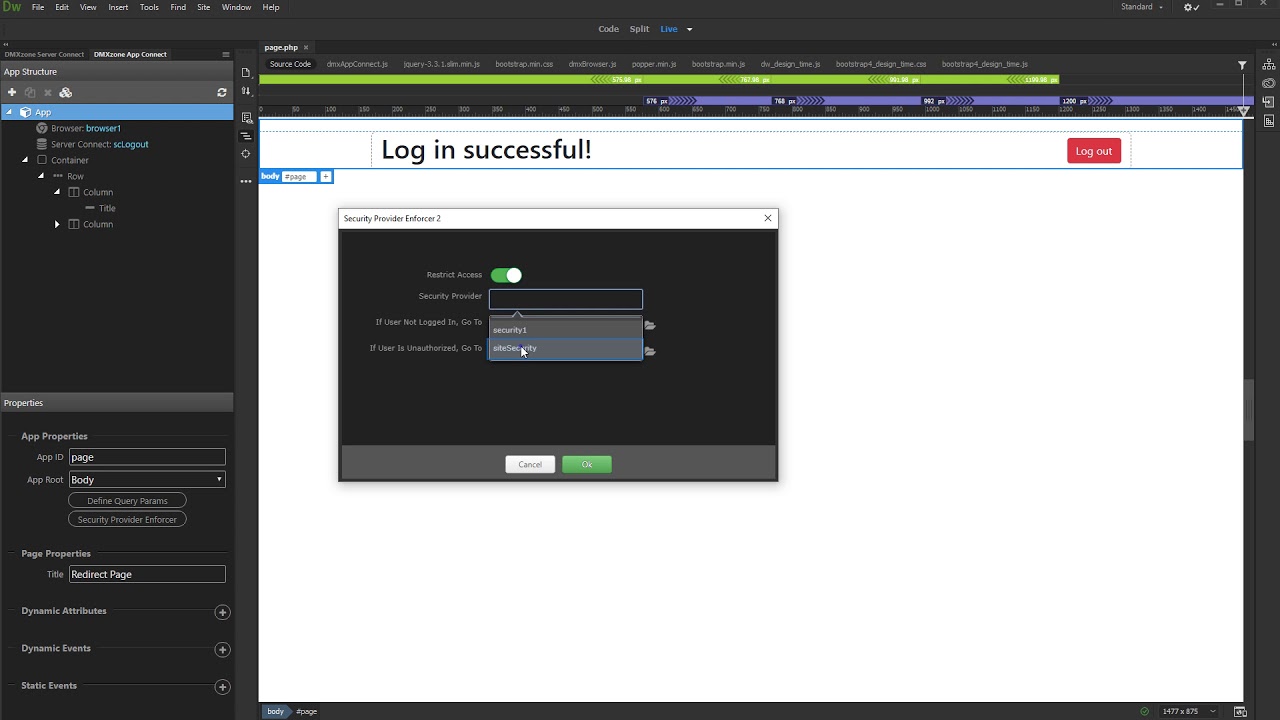Expand the second collapsed Column node
This screenshot has width=1280, height=720.
[x=57, y=224]
